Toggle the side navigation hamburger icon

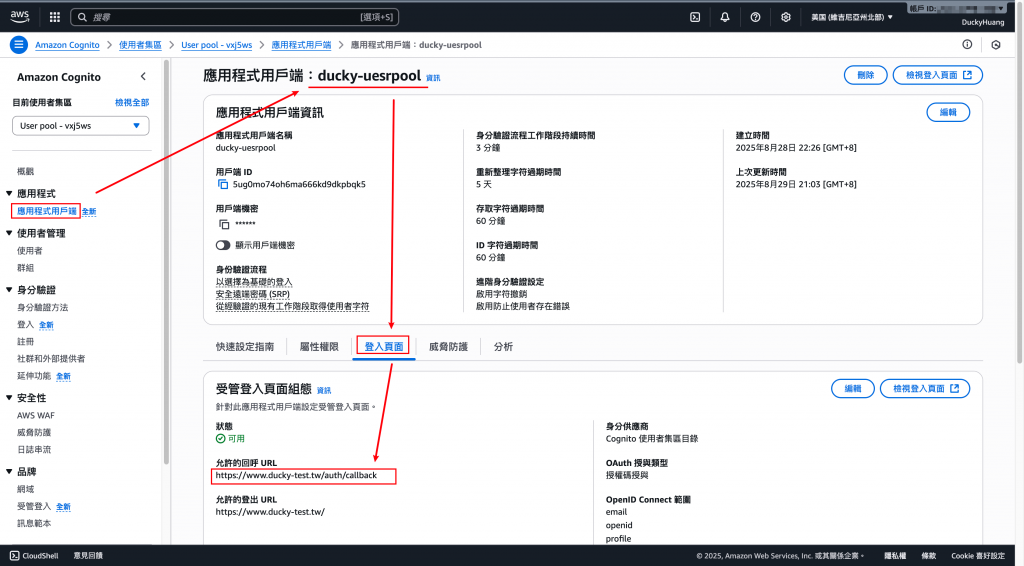tap(19, 45)
